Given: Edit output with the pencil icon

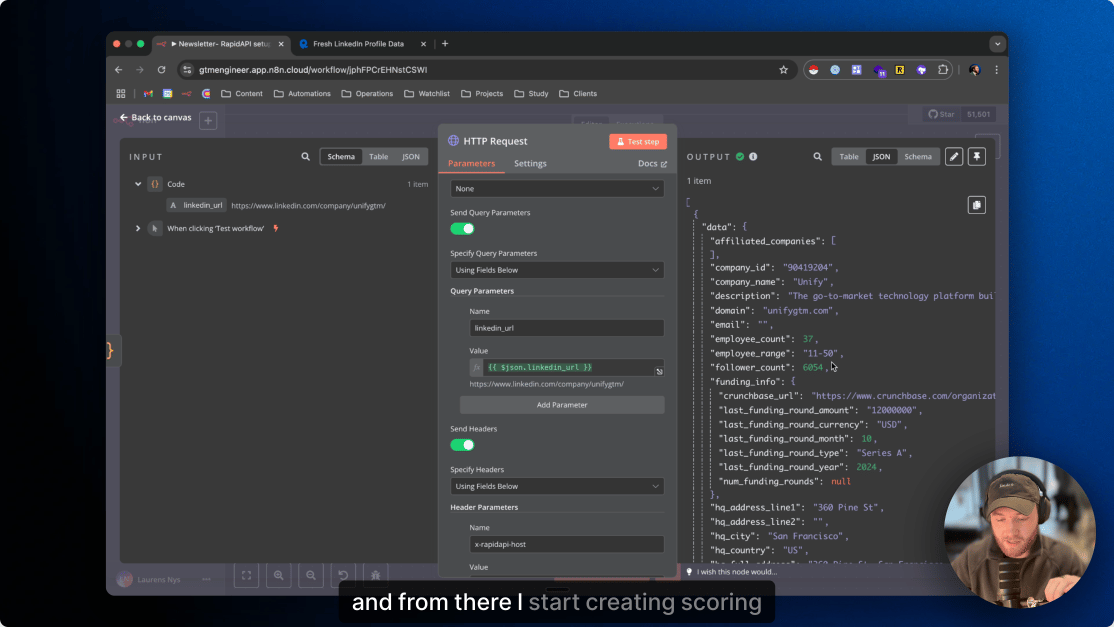Looking at the screenshot, I should point(954,157).
